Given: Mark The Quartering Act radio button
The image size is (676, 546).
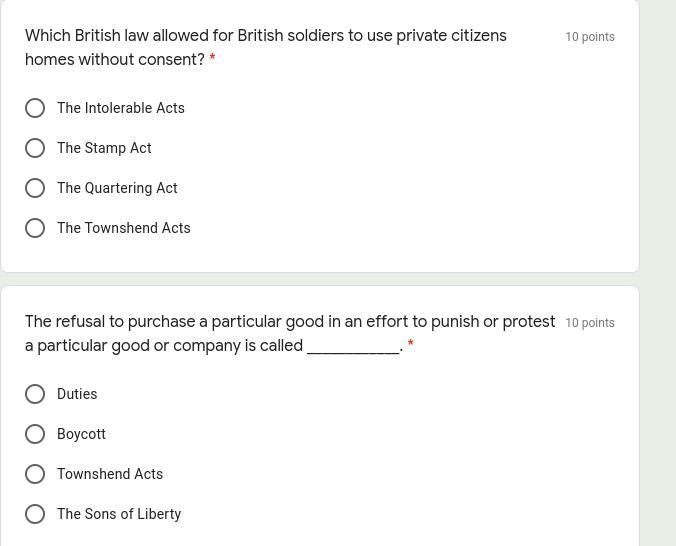Looking at the screenshot, I should (x=35, y=188).
